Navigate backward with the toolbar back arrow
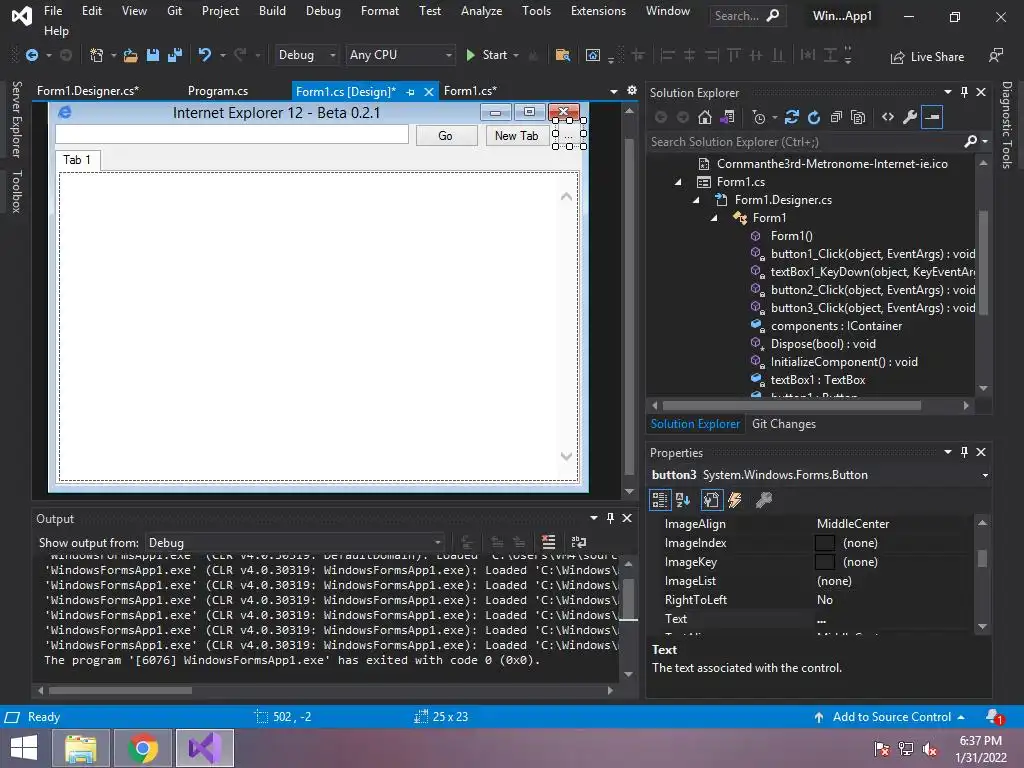Viewport: 1024px width, 768px height. (x=31, y=56)
